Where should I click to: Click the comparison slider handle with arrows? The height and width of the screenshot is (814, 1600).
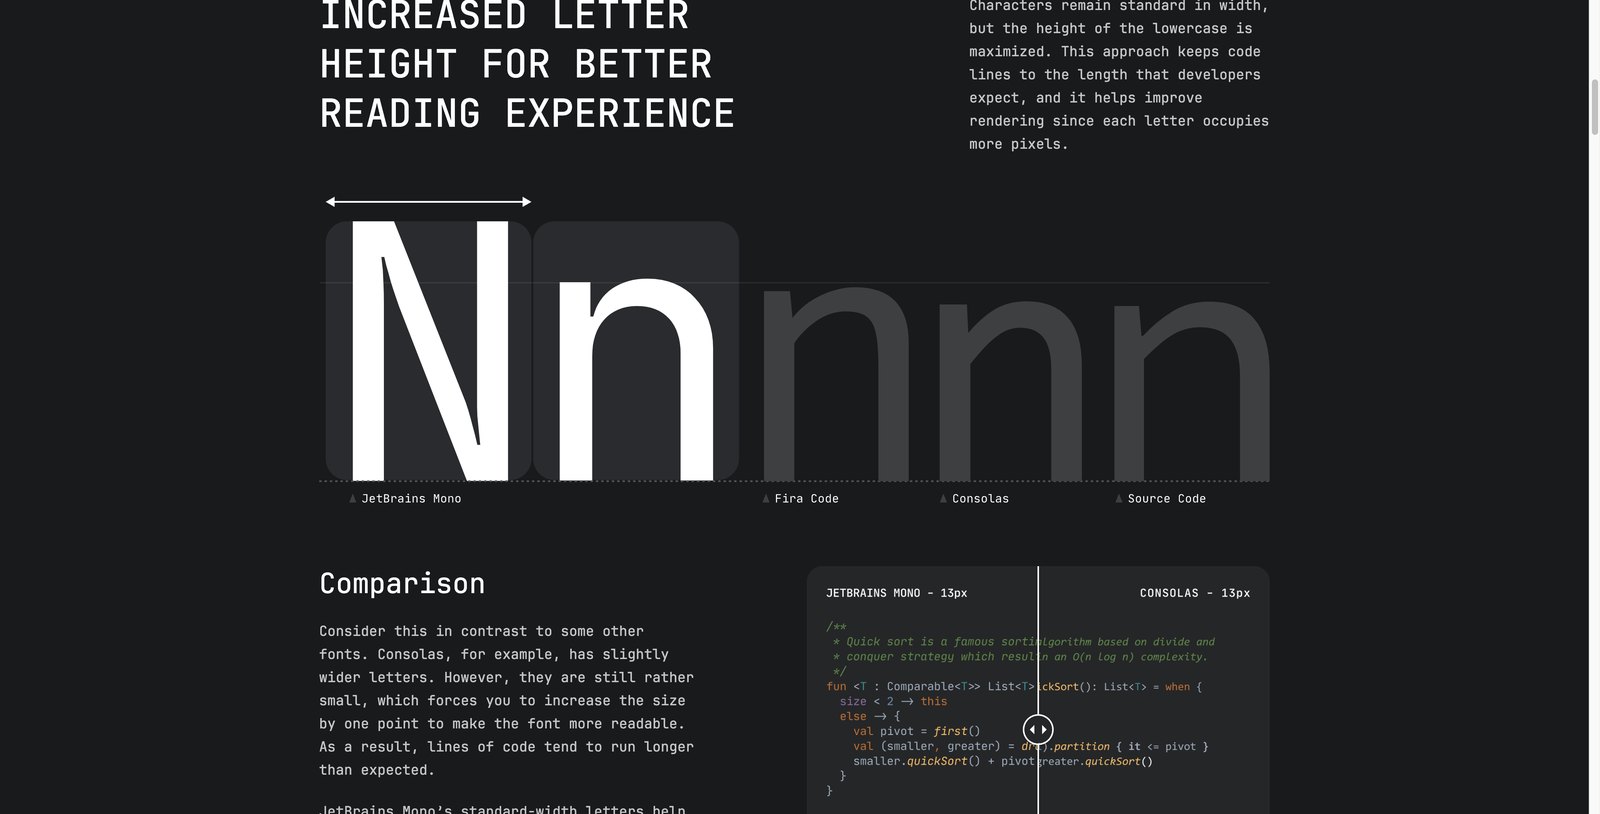point(1038,729)
